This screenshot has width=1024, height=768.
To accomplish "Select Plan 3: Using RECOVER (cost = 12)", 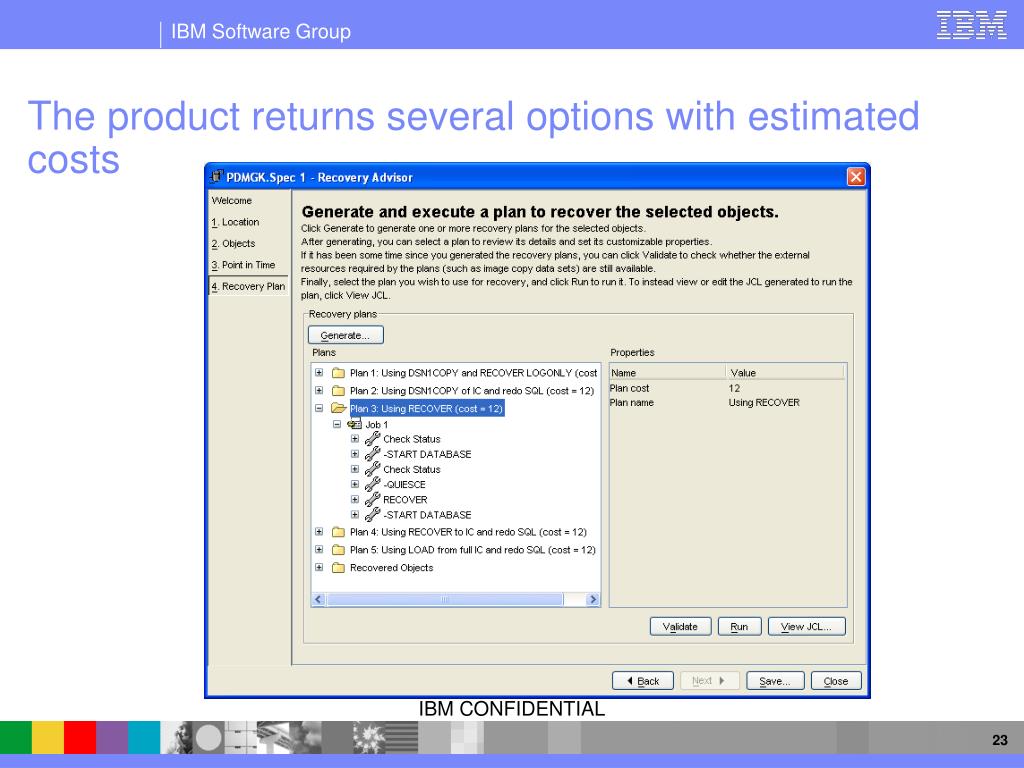I will pyautogui.click(x=426, y=408).
